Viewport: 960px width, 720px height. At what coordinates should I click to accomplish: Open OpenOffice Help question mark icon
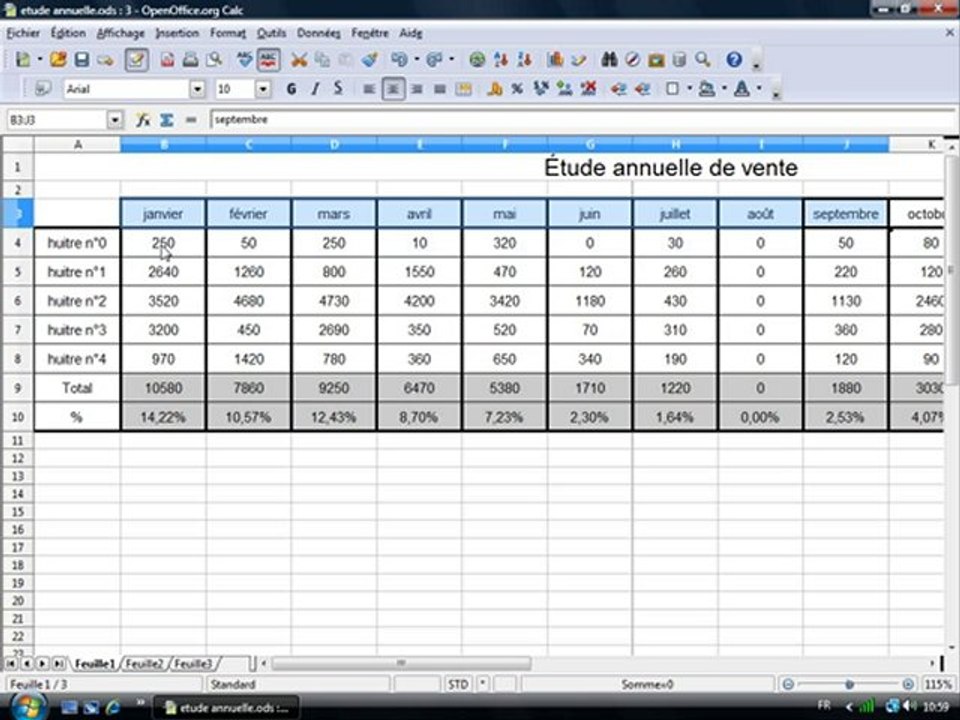pos(734,59)
